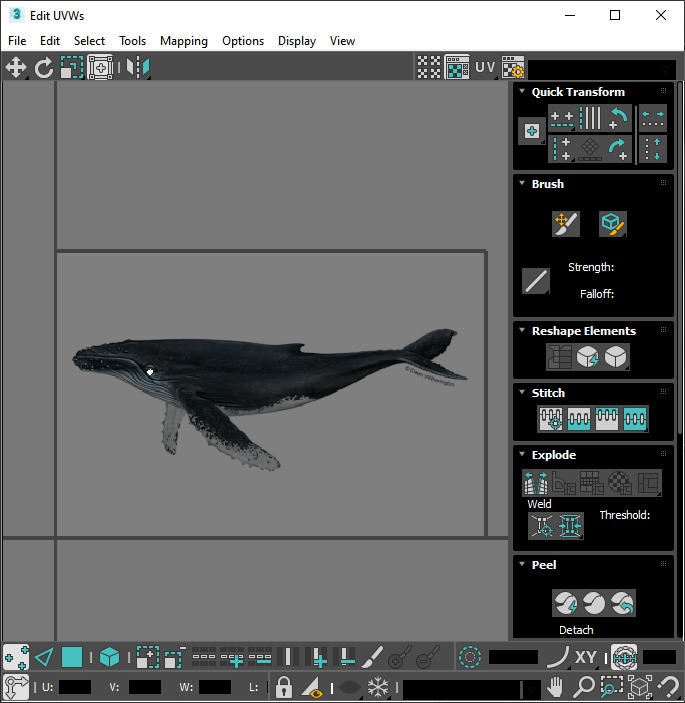685x703 pixels.
Task: Click the Stitch to Target icon
Action: coord(551,419)
